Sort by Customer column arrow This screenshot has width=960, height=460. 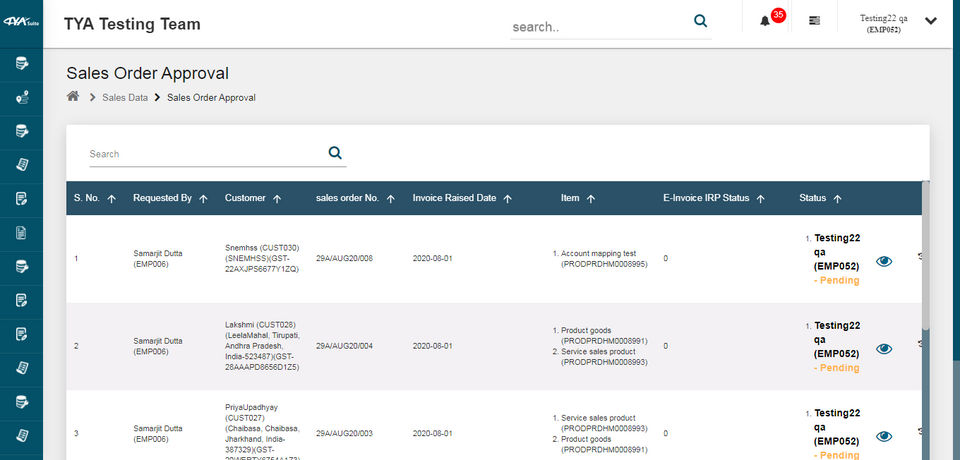(x=277, y=198)
